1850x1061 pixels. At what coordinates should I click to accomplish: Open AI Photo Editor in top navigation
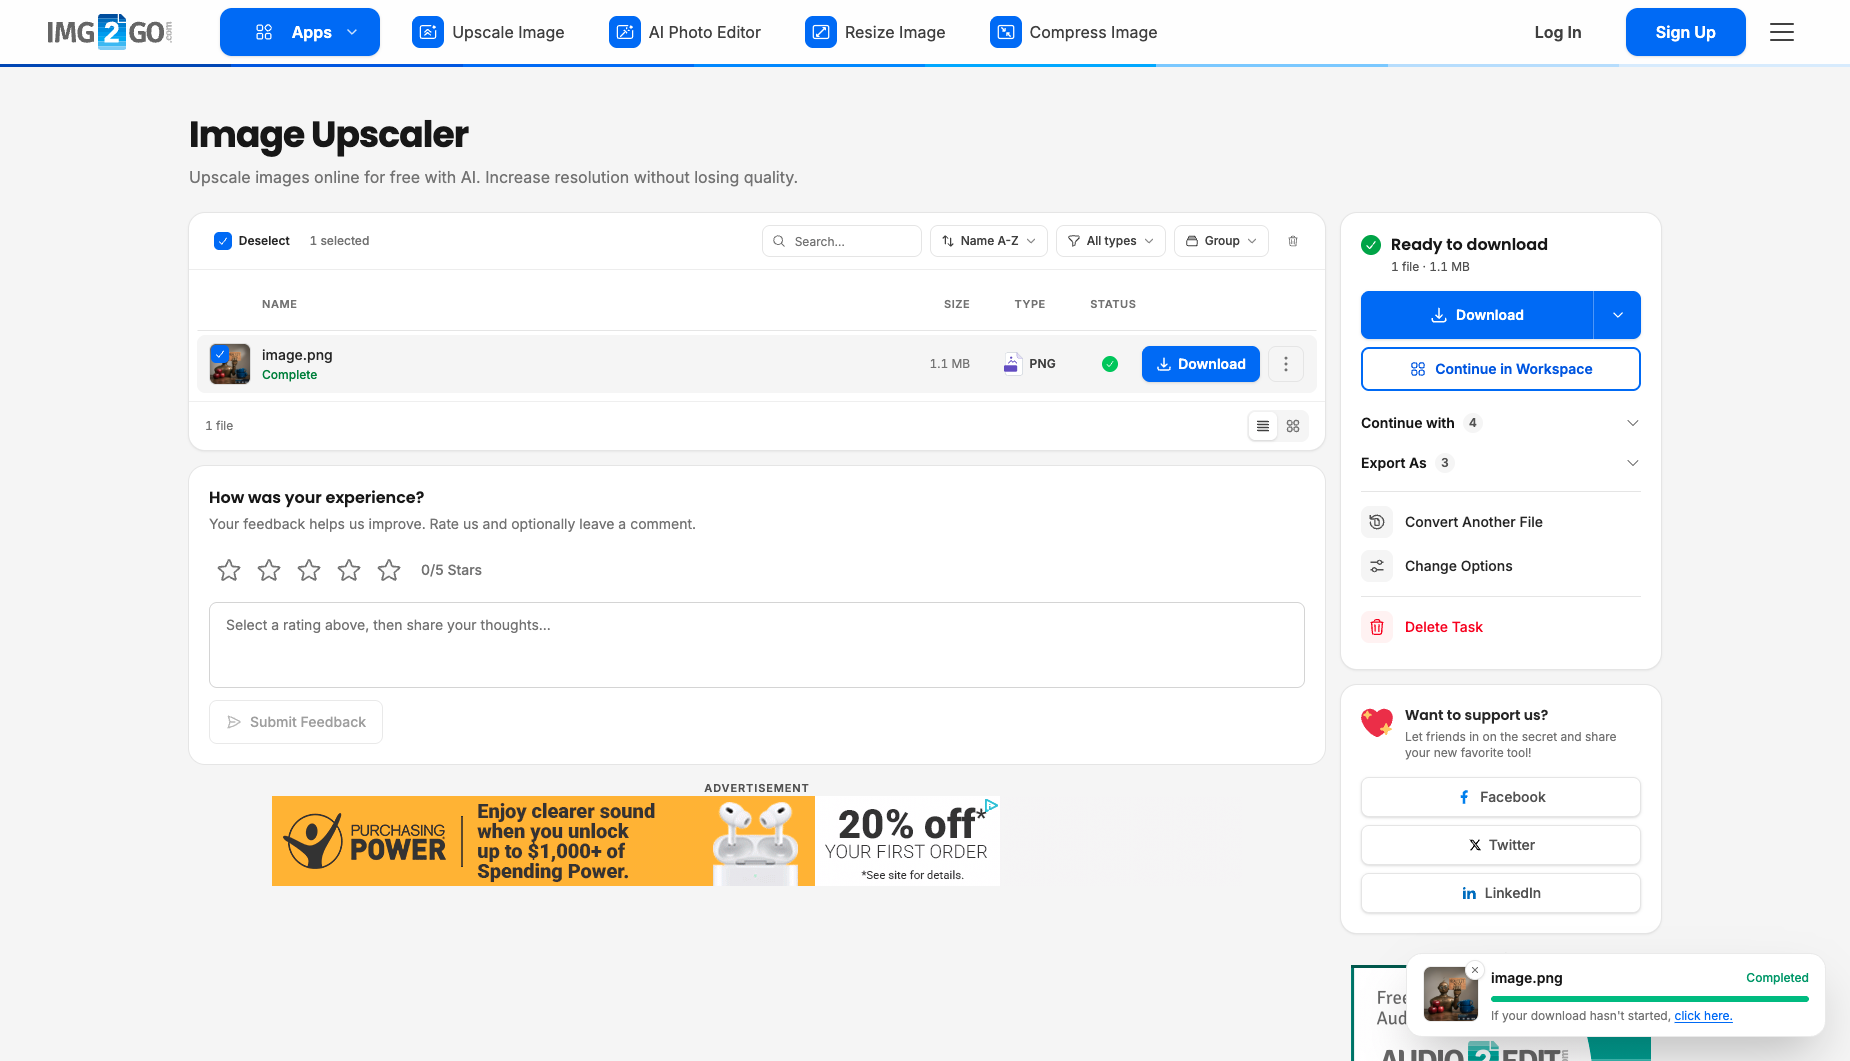[685, 32]
